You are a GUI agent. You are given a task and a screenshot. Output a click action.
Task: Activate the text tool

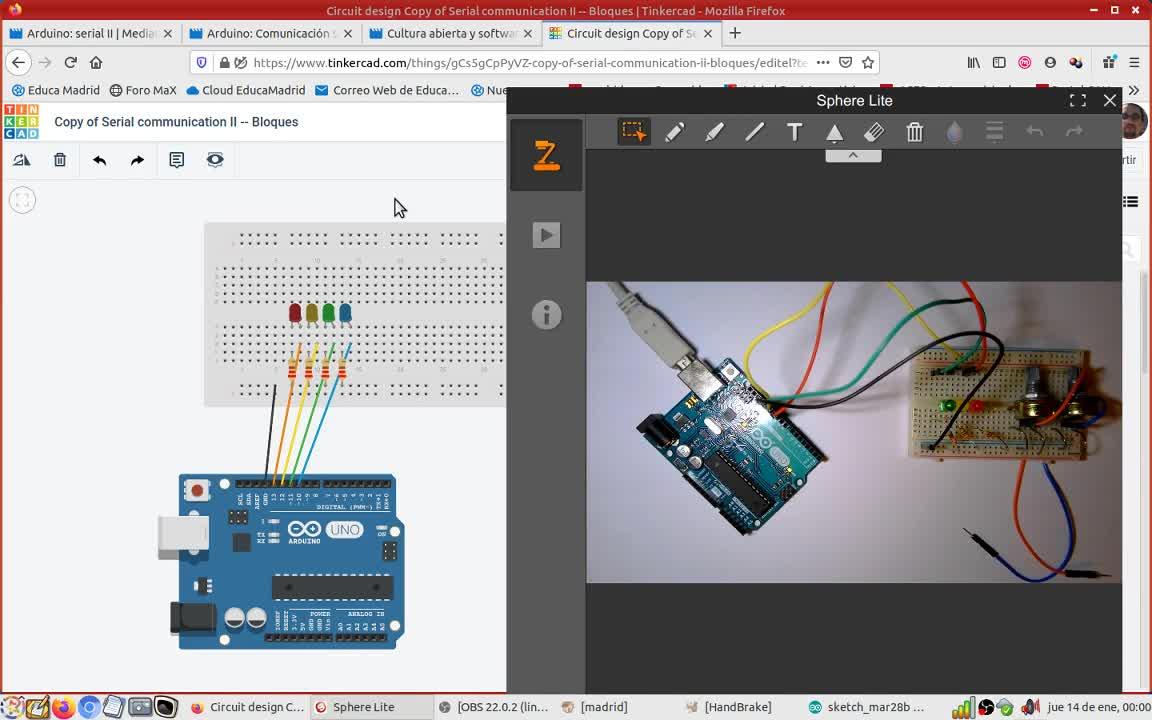pyautogui.click(x=794, y=132)
